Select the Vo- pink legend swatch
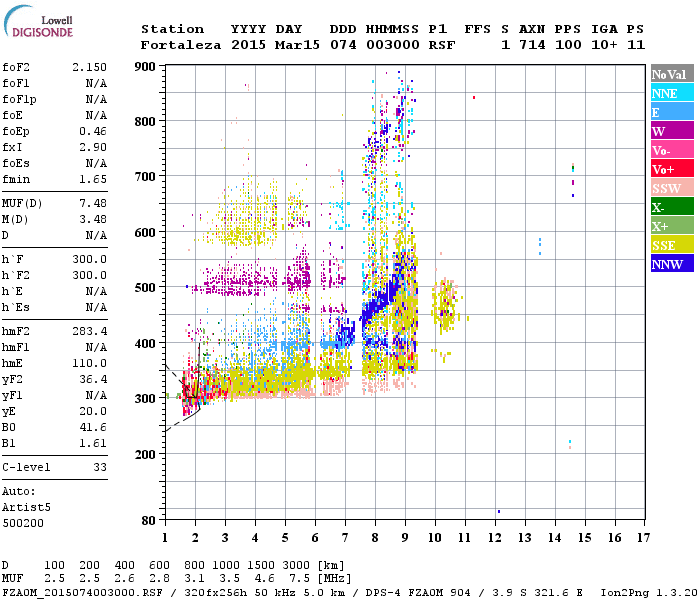The image size is (700, 600). coord(672,150)
